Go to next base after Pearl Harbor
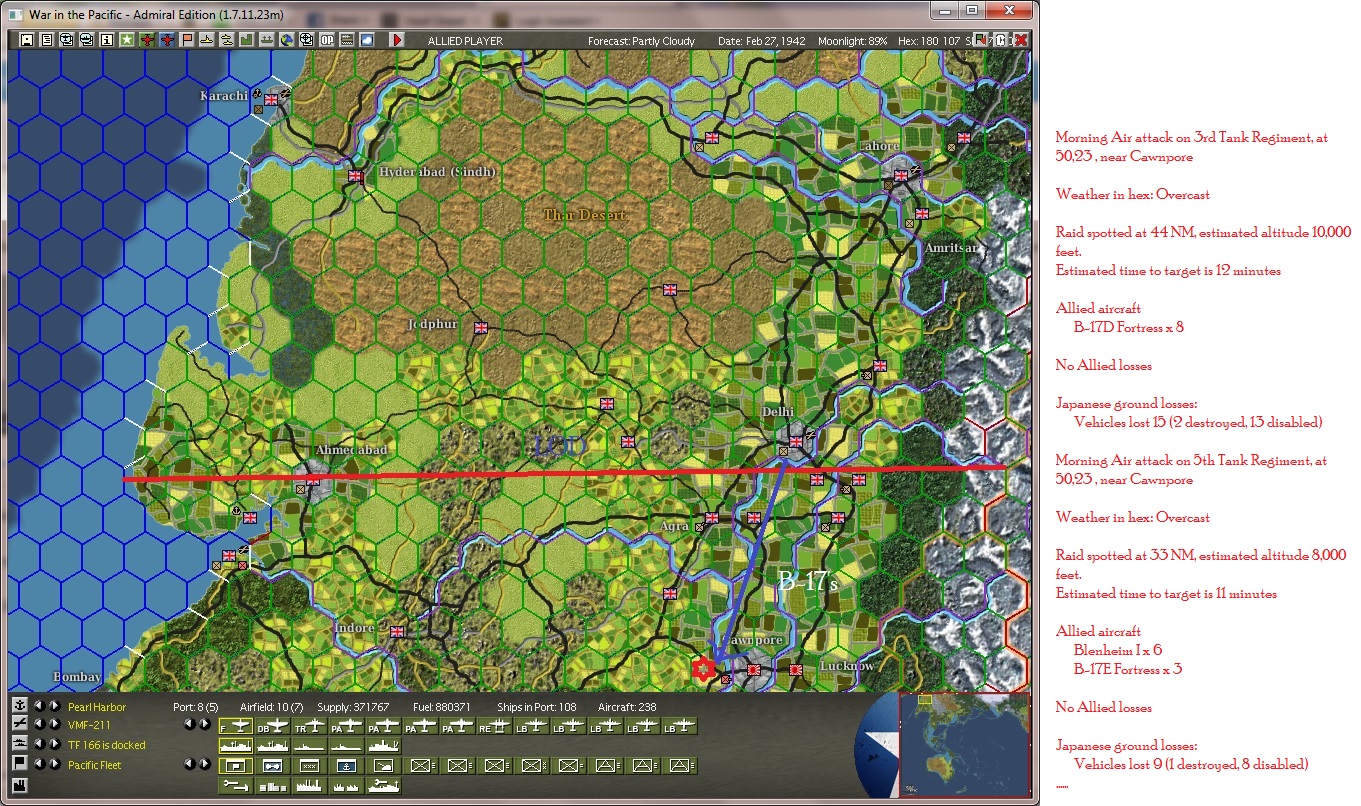1361x806 pixels. coord(55,706)
